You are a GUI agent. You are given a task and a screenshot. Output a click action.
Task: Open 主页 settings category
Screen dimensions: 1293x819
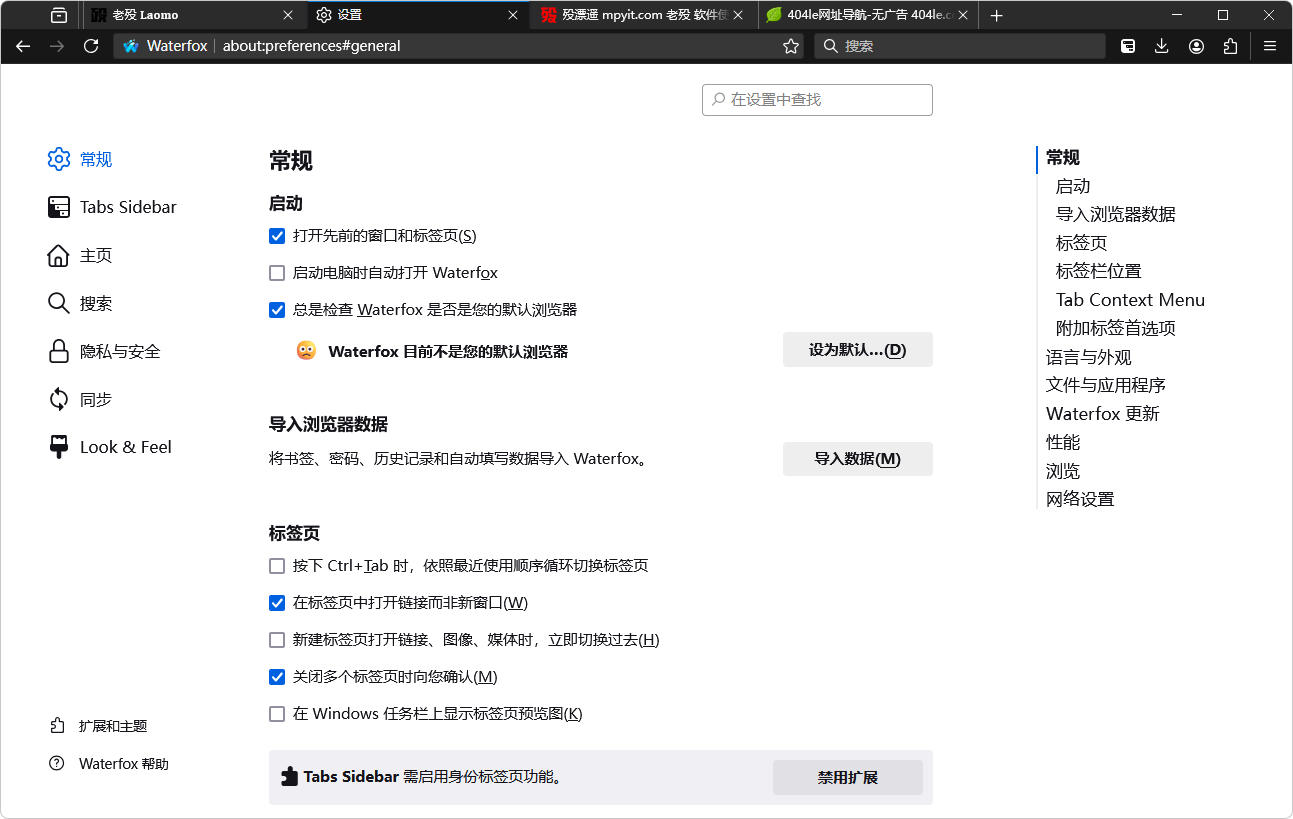pos(96,255)
